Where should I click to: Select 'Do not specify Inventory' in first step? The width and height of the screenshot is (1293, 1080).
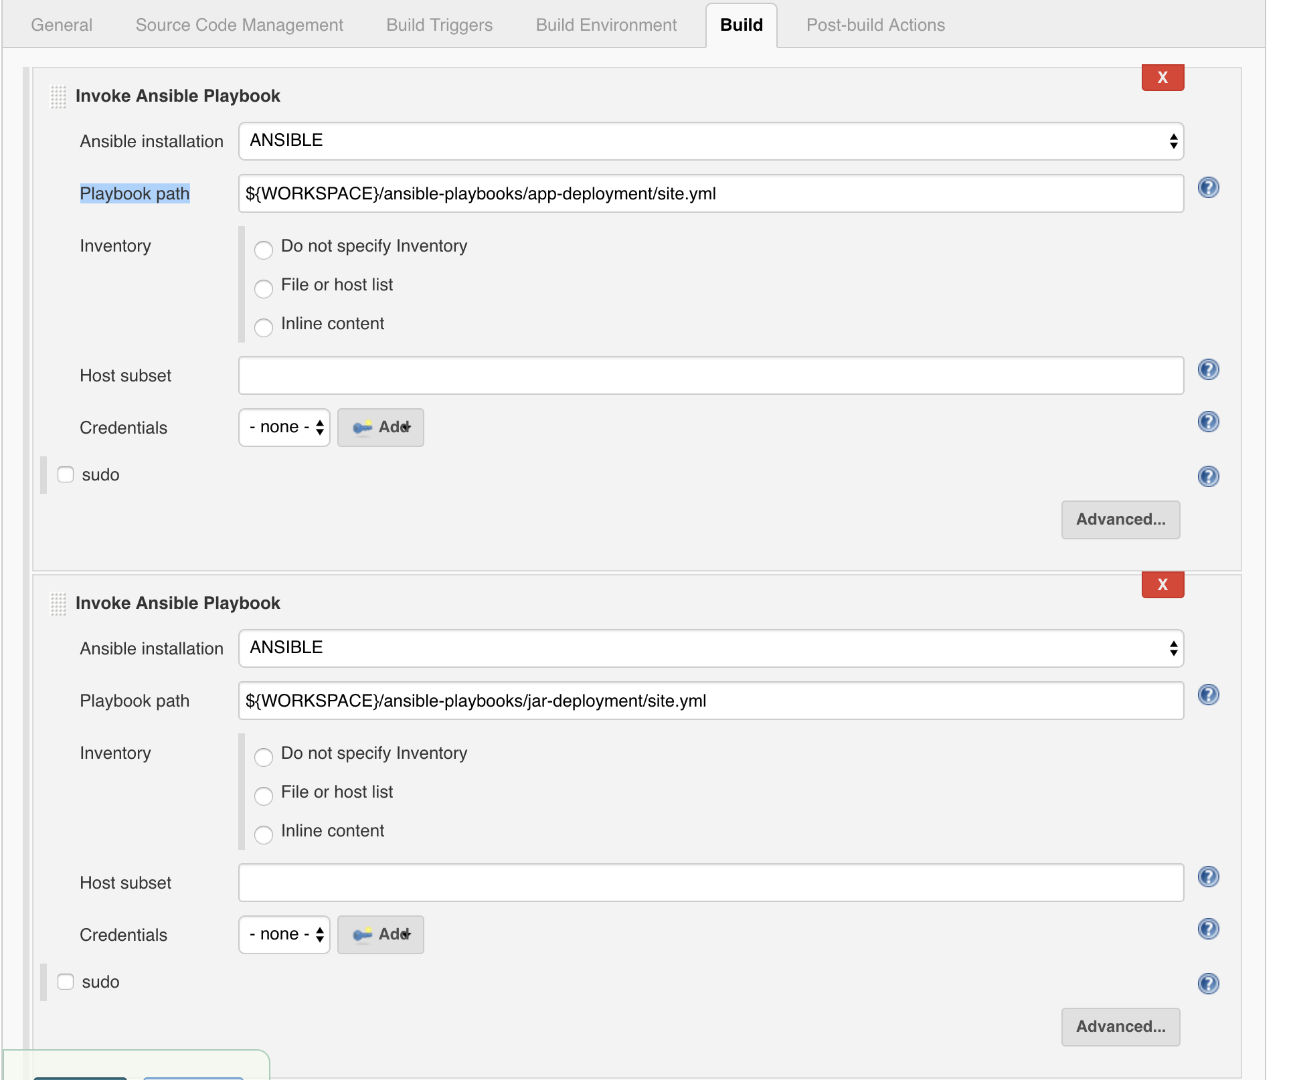264,249
